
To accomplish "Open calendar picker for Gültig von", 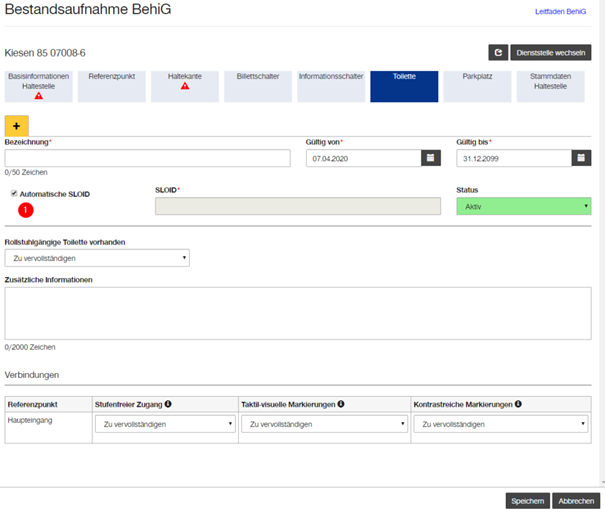I will [x=431, y=158].
